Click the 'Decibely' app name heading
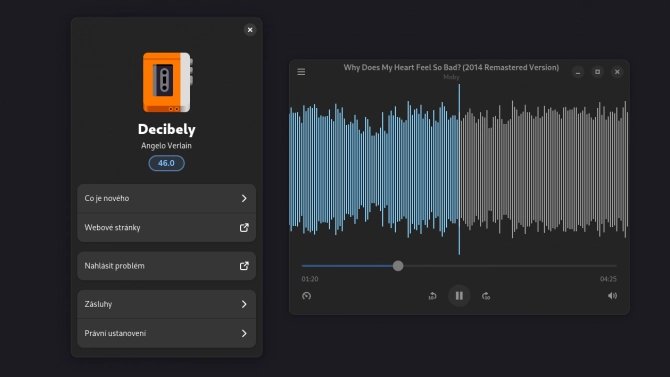Viewport: 670px width, 377px height. pos(167,129)
